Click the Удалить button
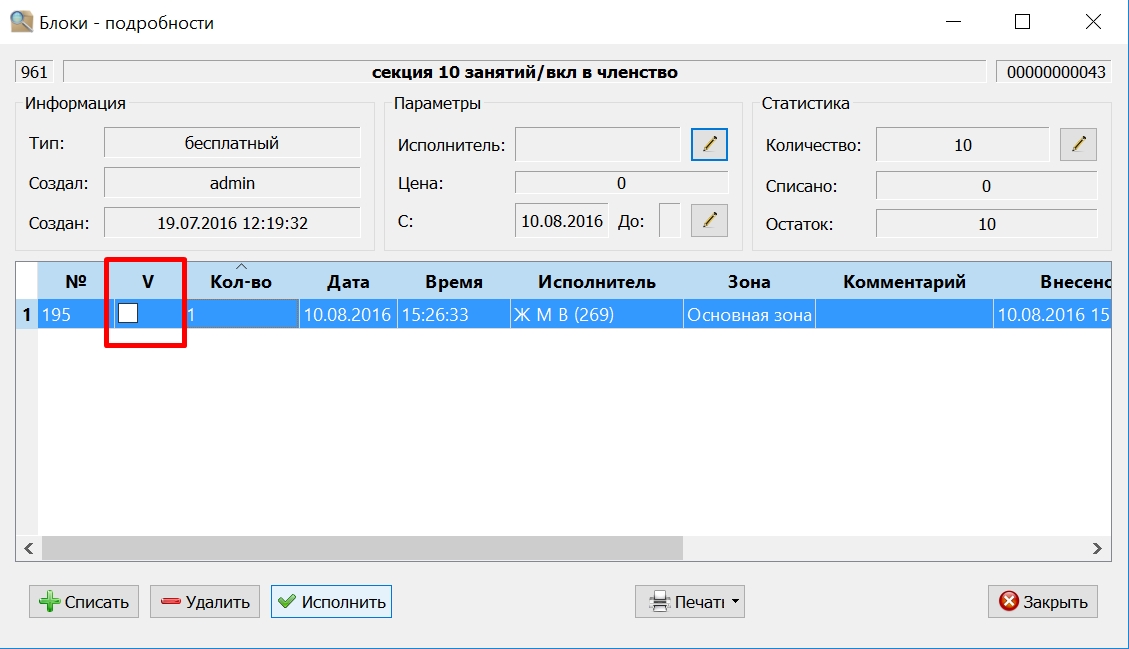The height and width of the screenshot is (649, 1129). tap(204, 601)
